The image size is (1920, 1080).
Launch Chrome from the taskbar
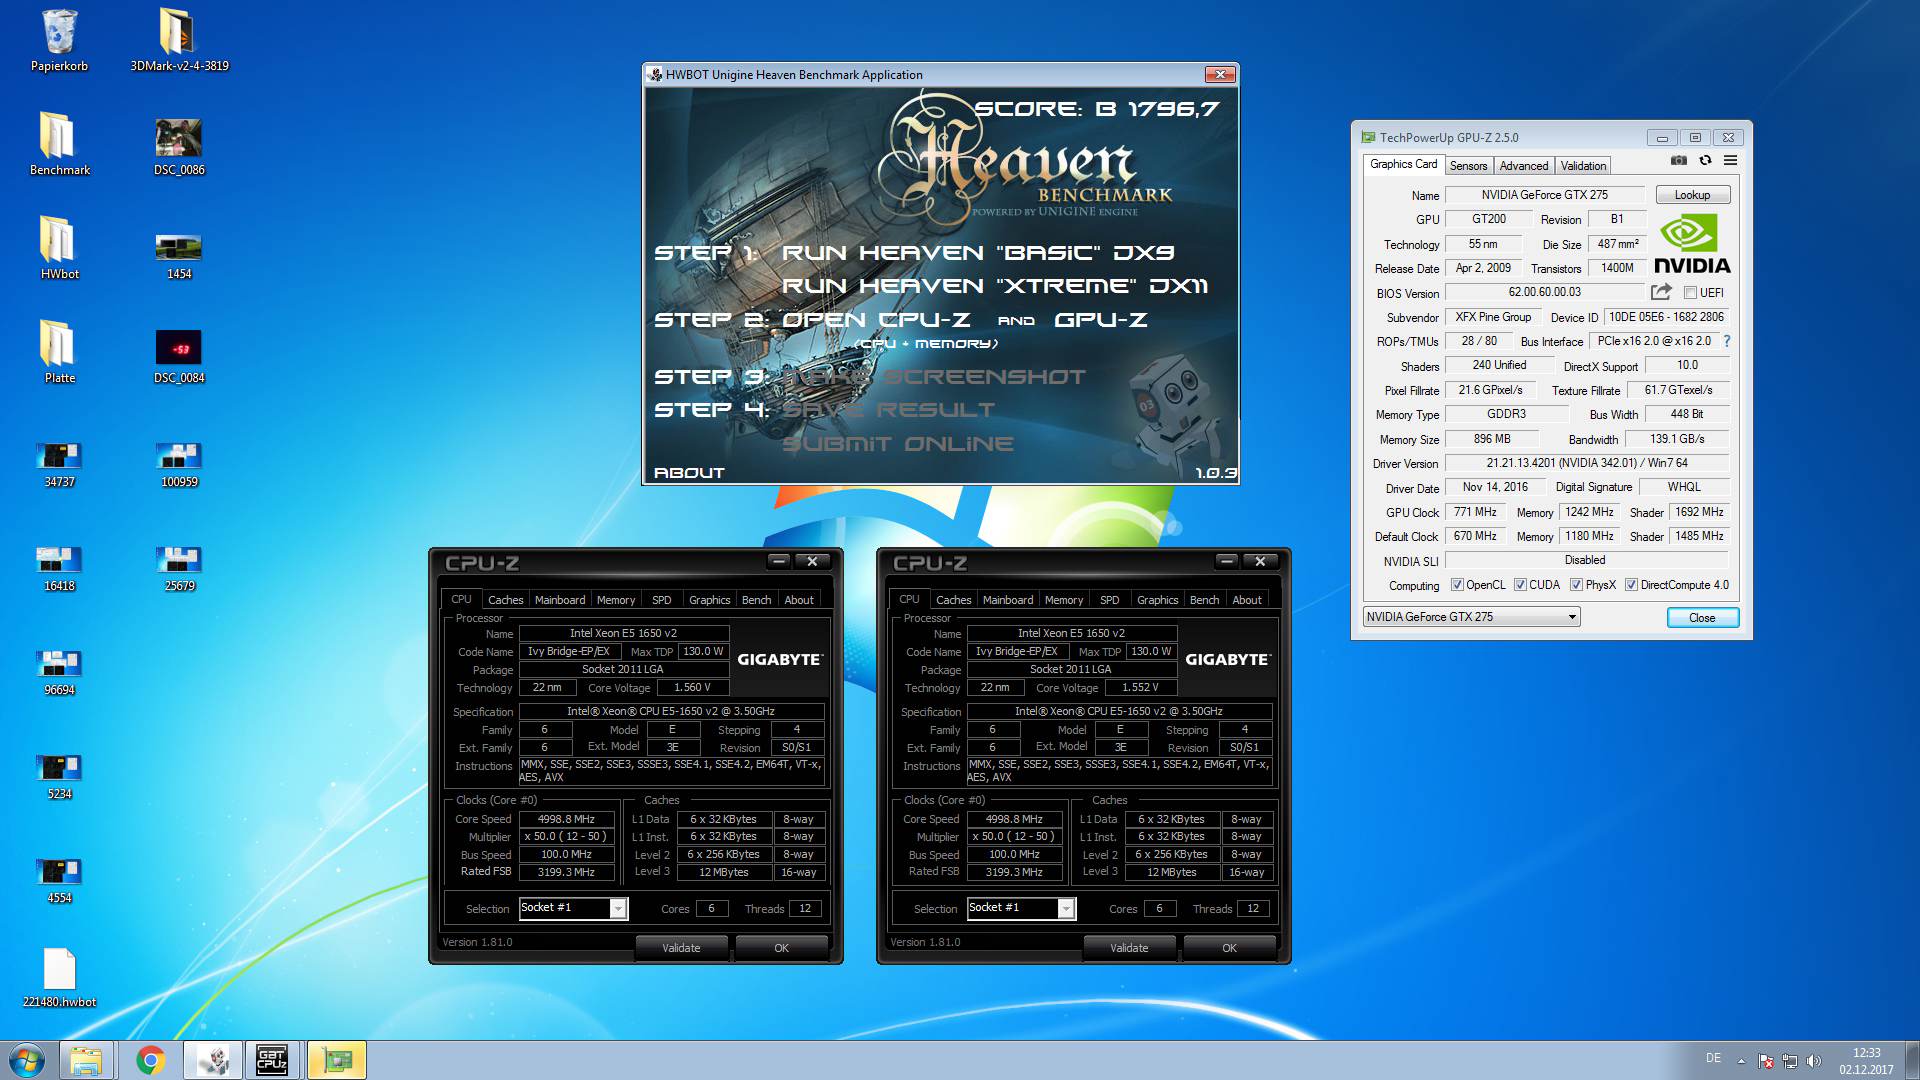[150, 1060]
